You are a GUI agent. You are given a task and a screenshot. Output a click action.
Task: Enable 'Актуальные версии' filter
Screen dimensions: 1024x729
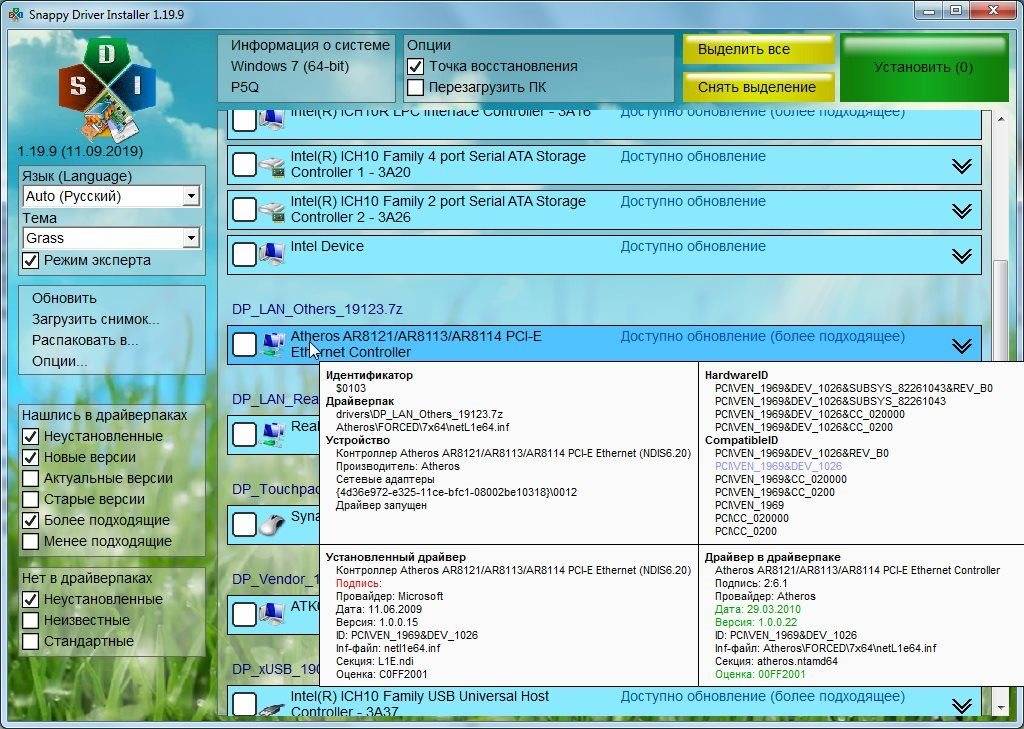[30, 478]
